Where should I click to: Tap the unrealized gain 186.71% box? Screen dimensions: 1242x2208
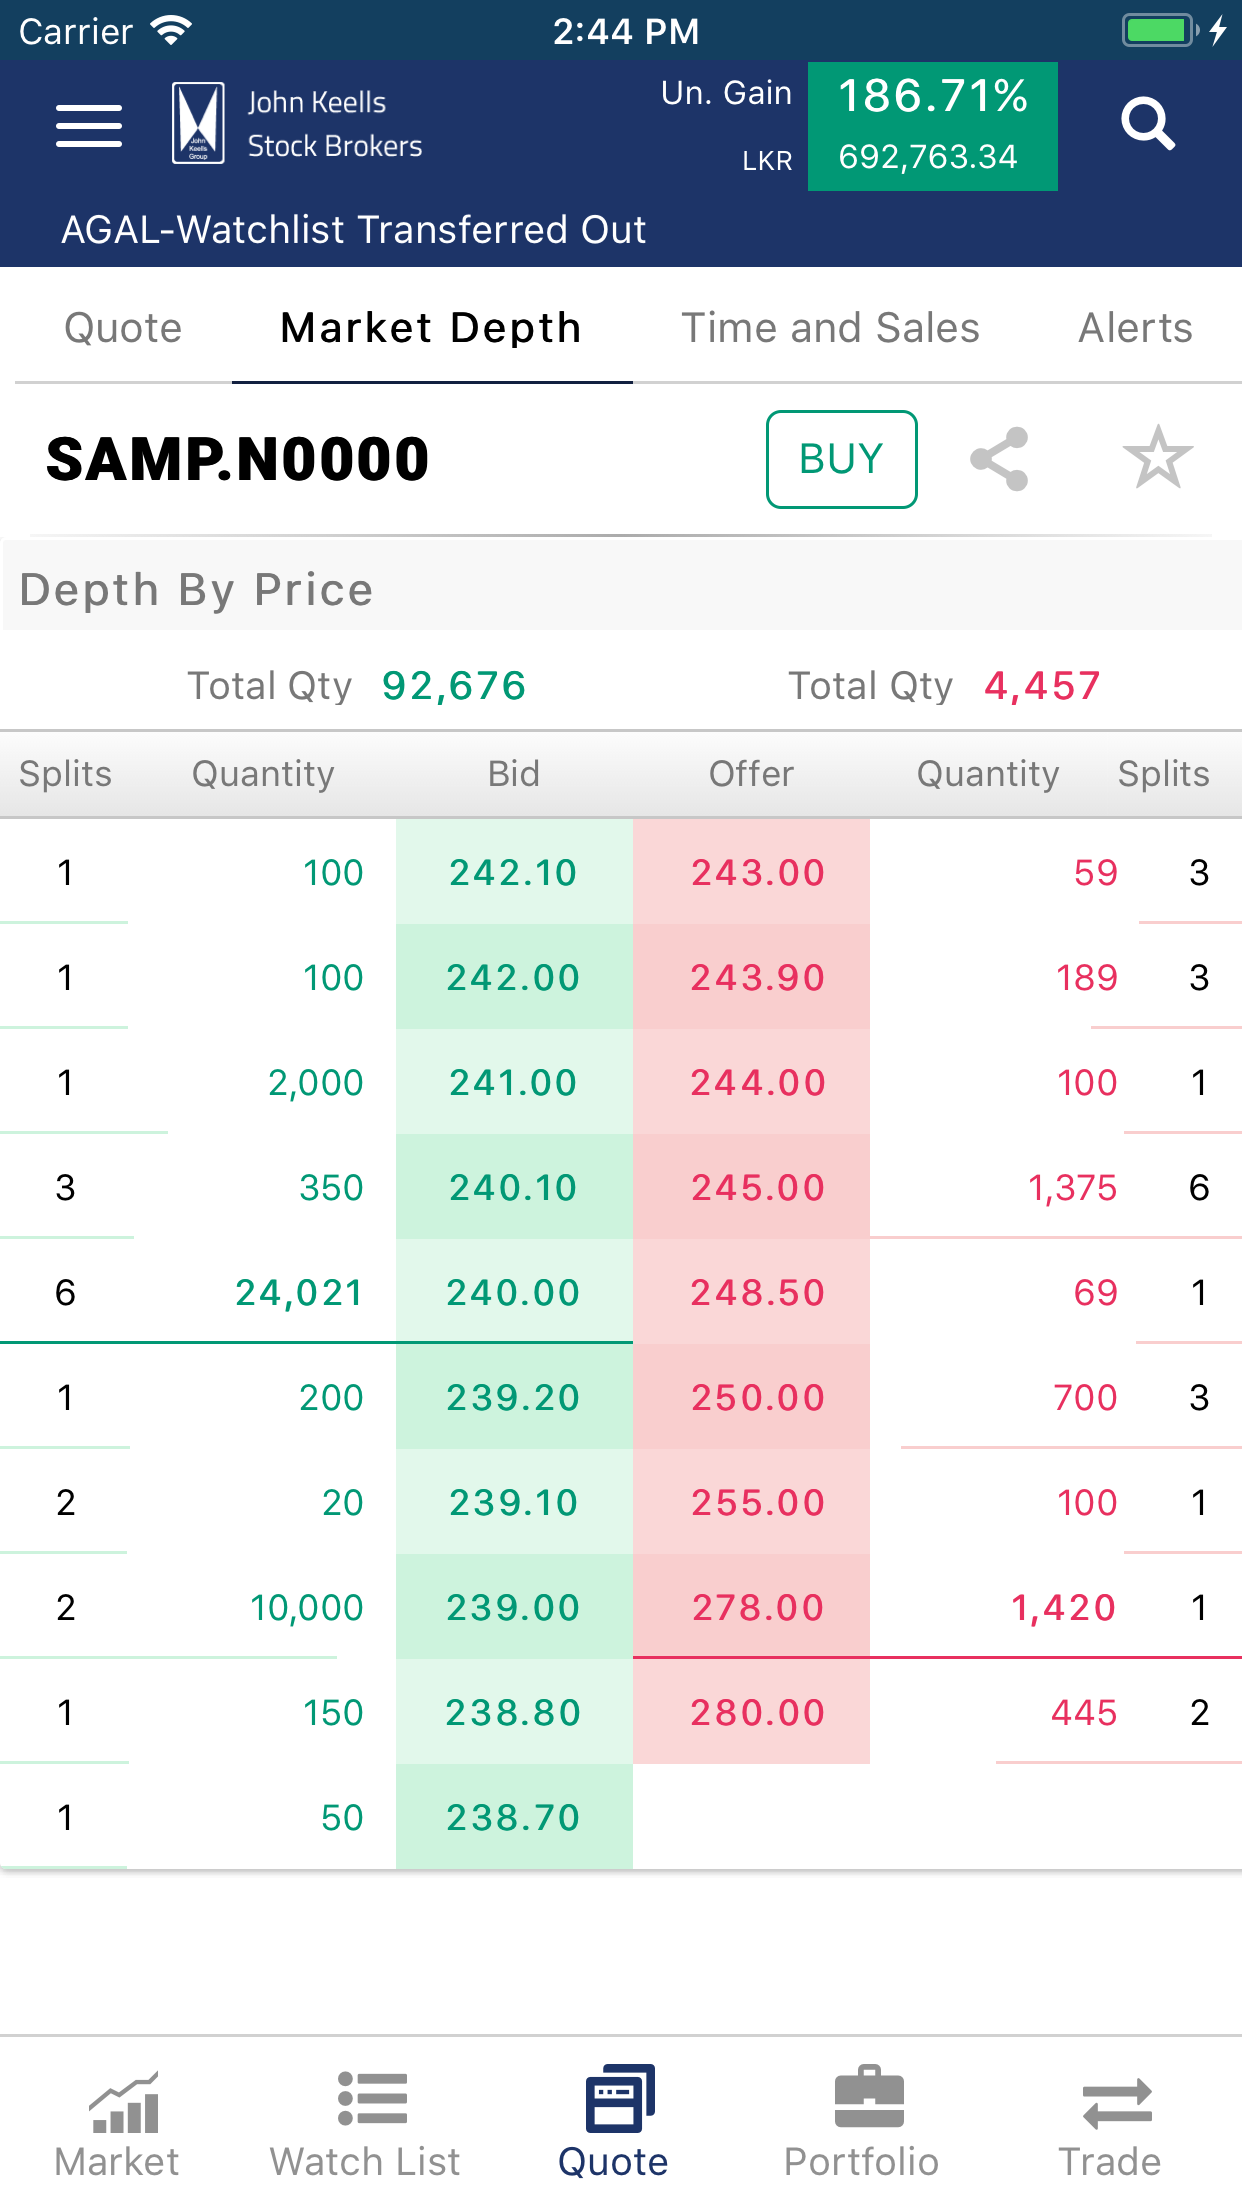[933, 126]
